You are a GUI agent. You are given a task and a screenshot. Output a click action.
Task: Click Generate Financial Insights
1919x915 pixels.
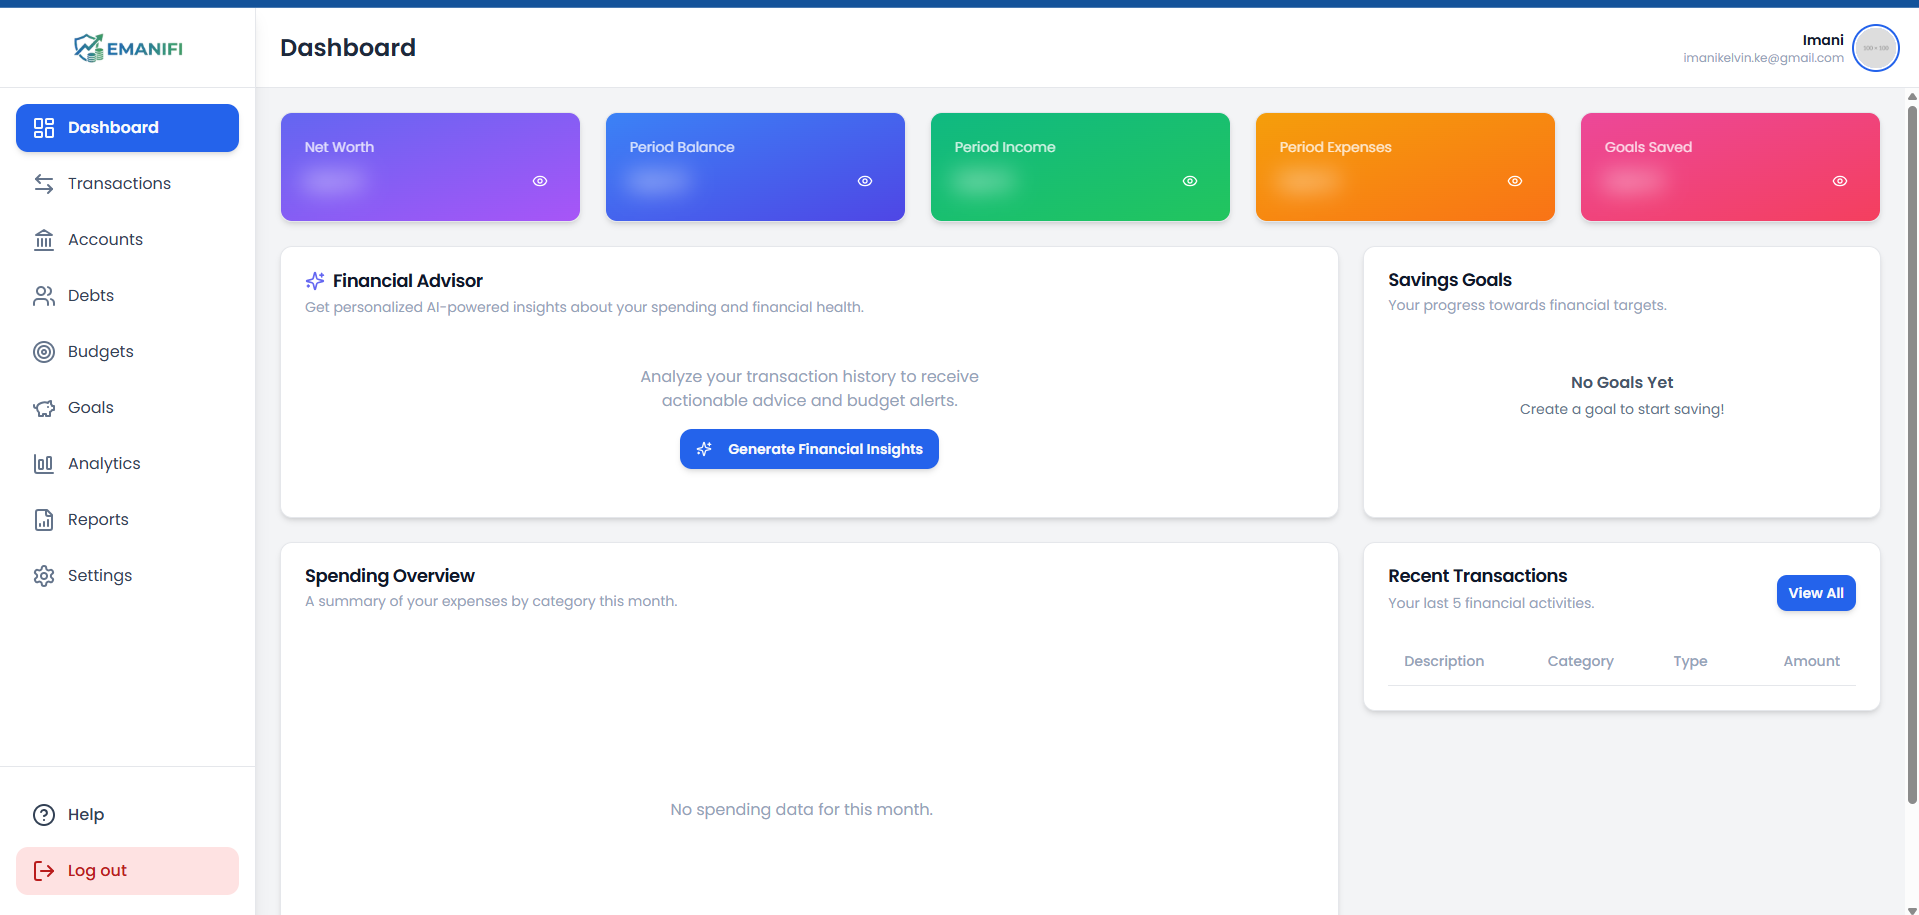pyautogui.click(x=808, y=448)
